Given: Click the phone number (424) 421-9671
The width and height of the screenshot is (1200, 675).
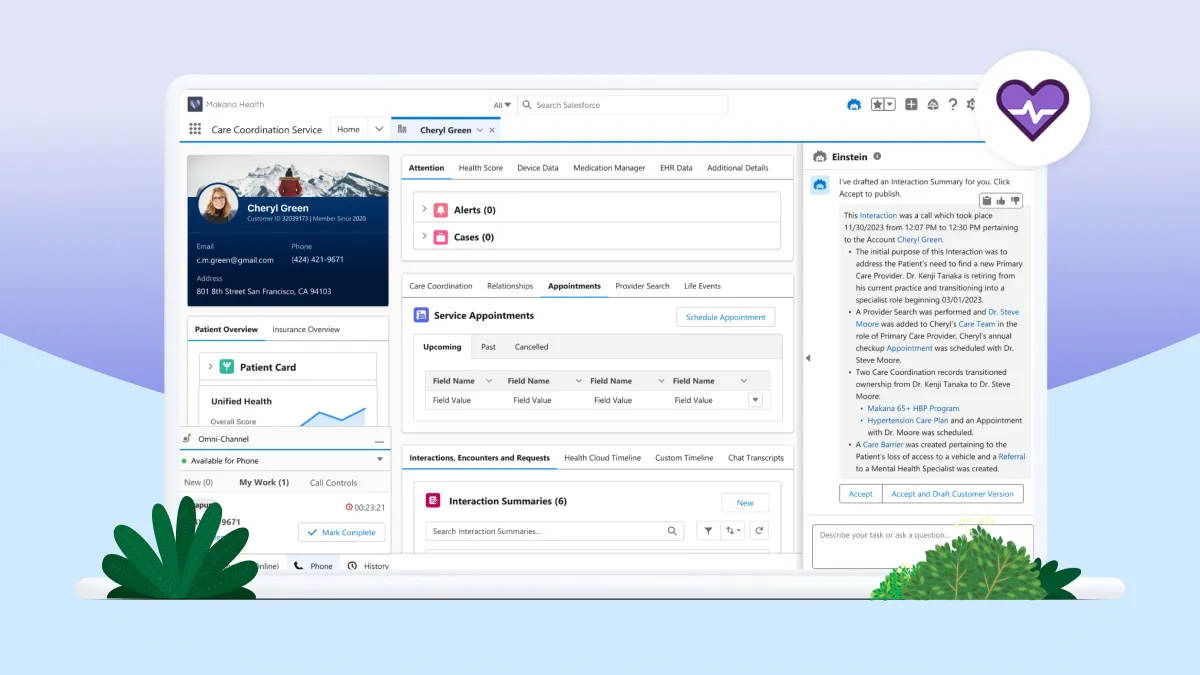Looking at the screenshot, I should 318,260.
